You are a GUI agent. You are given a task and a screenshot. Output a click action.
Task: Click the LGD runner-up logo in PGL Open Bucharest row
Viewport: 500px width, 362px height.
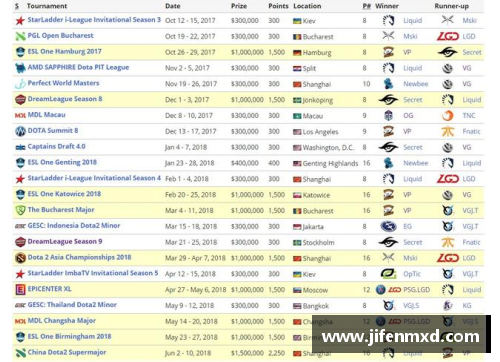click(x=448, y=36)
